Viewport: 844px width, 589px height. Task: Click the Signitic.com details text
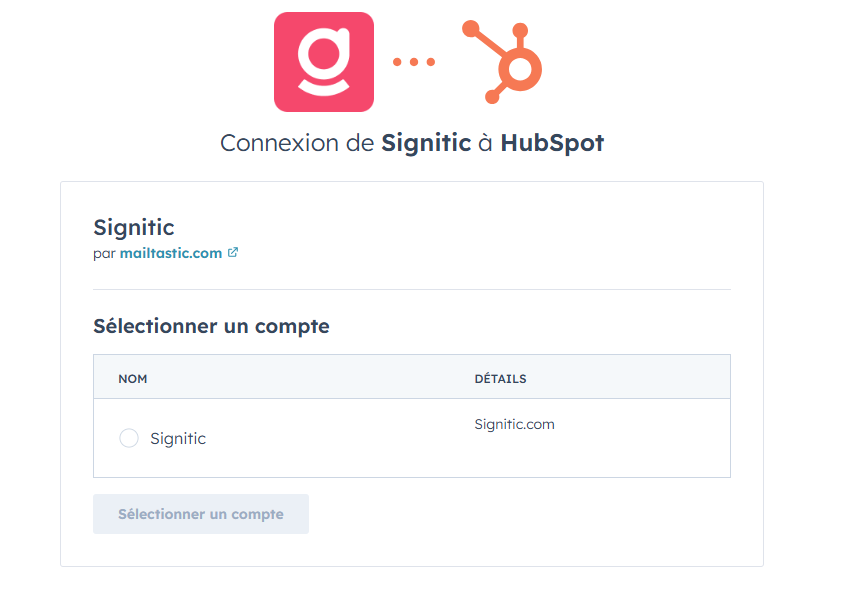coord(514,424)
